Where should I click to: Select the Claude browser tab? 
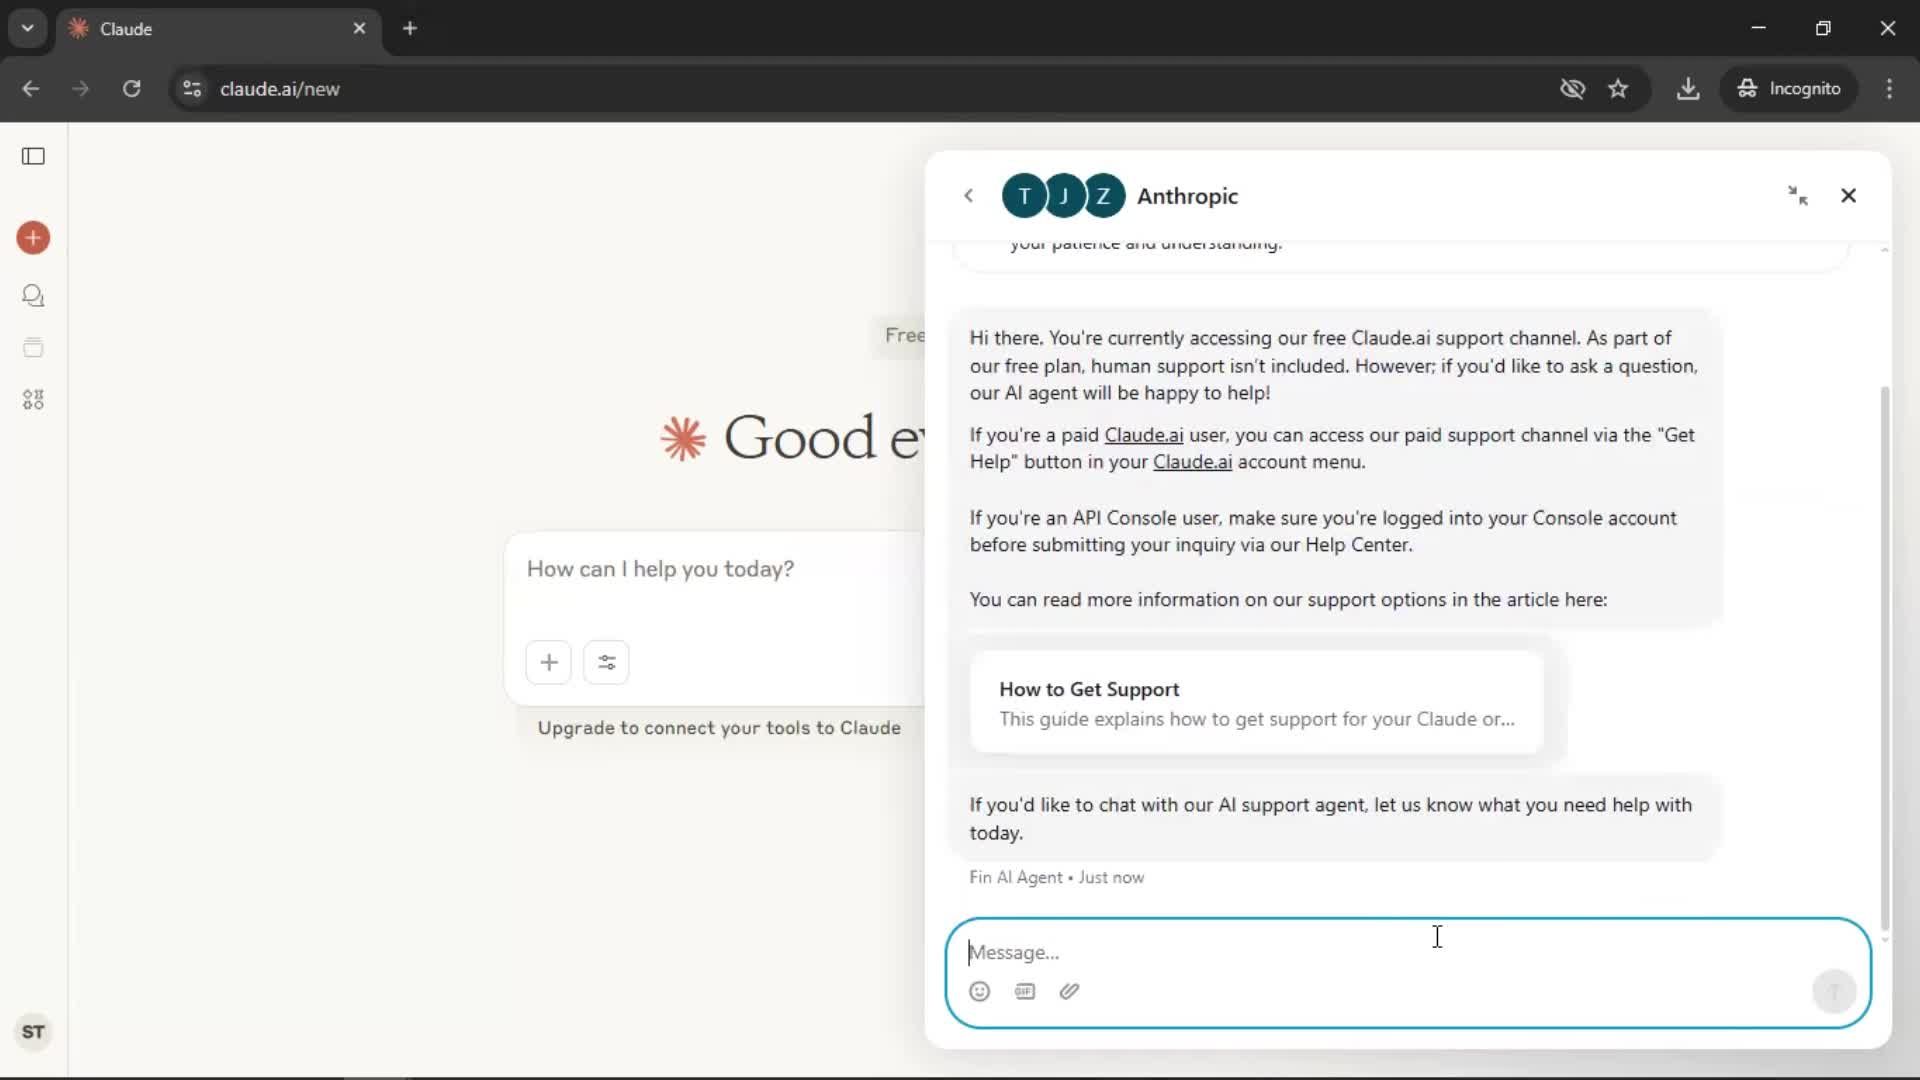[x=218, y=29]
